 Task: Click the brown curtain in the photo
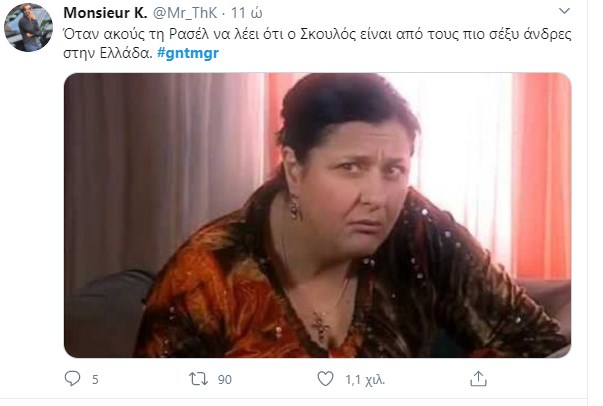[163, 169]
